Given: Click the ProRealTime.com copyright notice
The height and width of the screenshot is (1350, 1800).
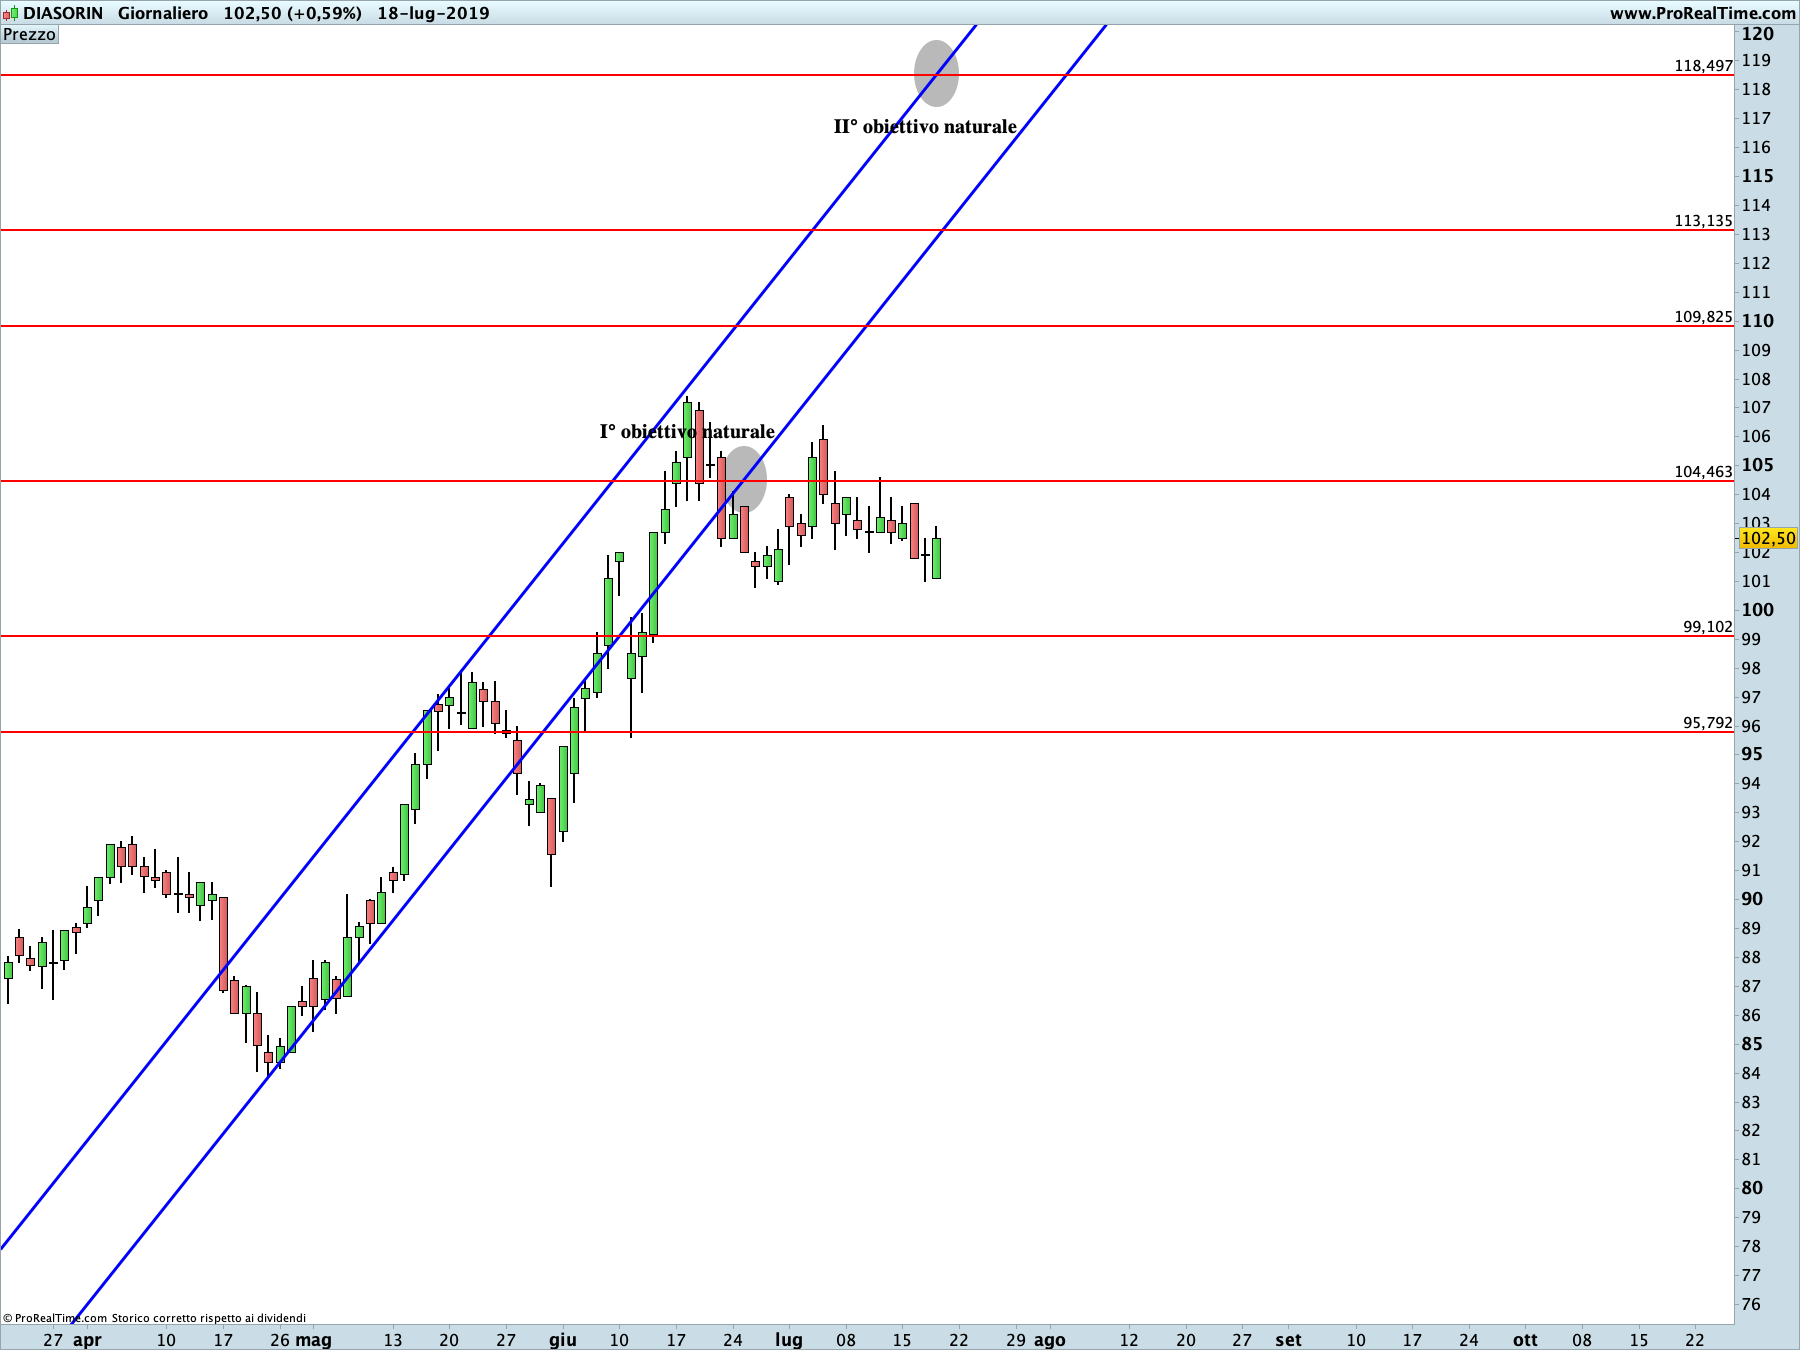Looking at the screenshot, I should pos(155,1318).
